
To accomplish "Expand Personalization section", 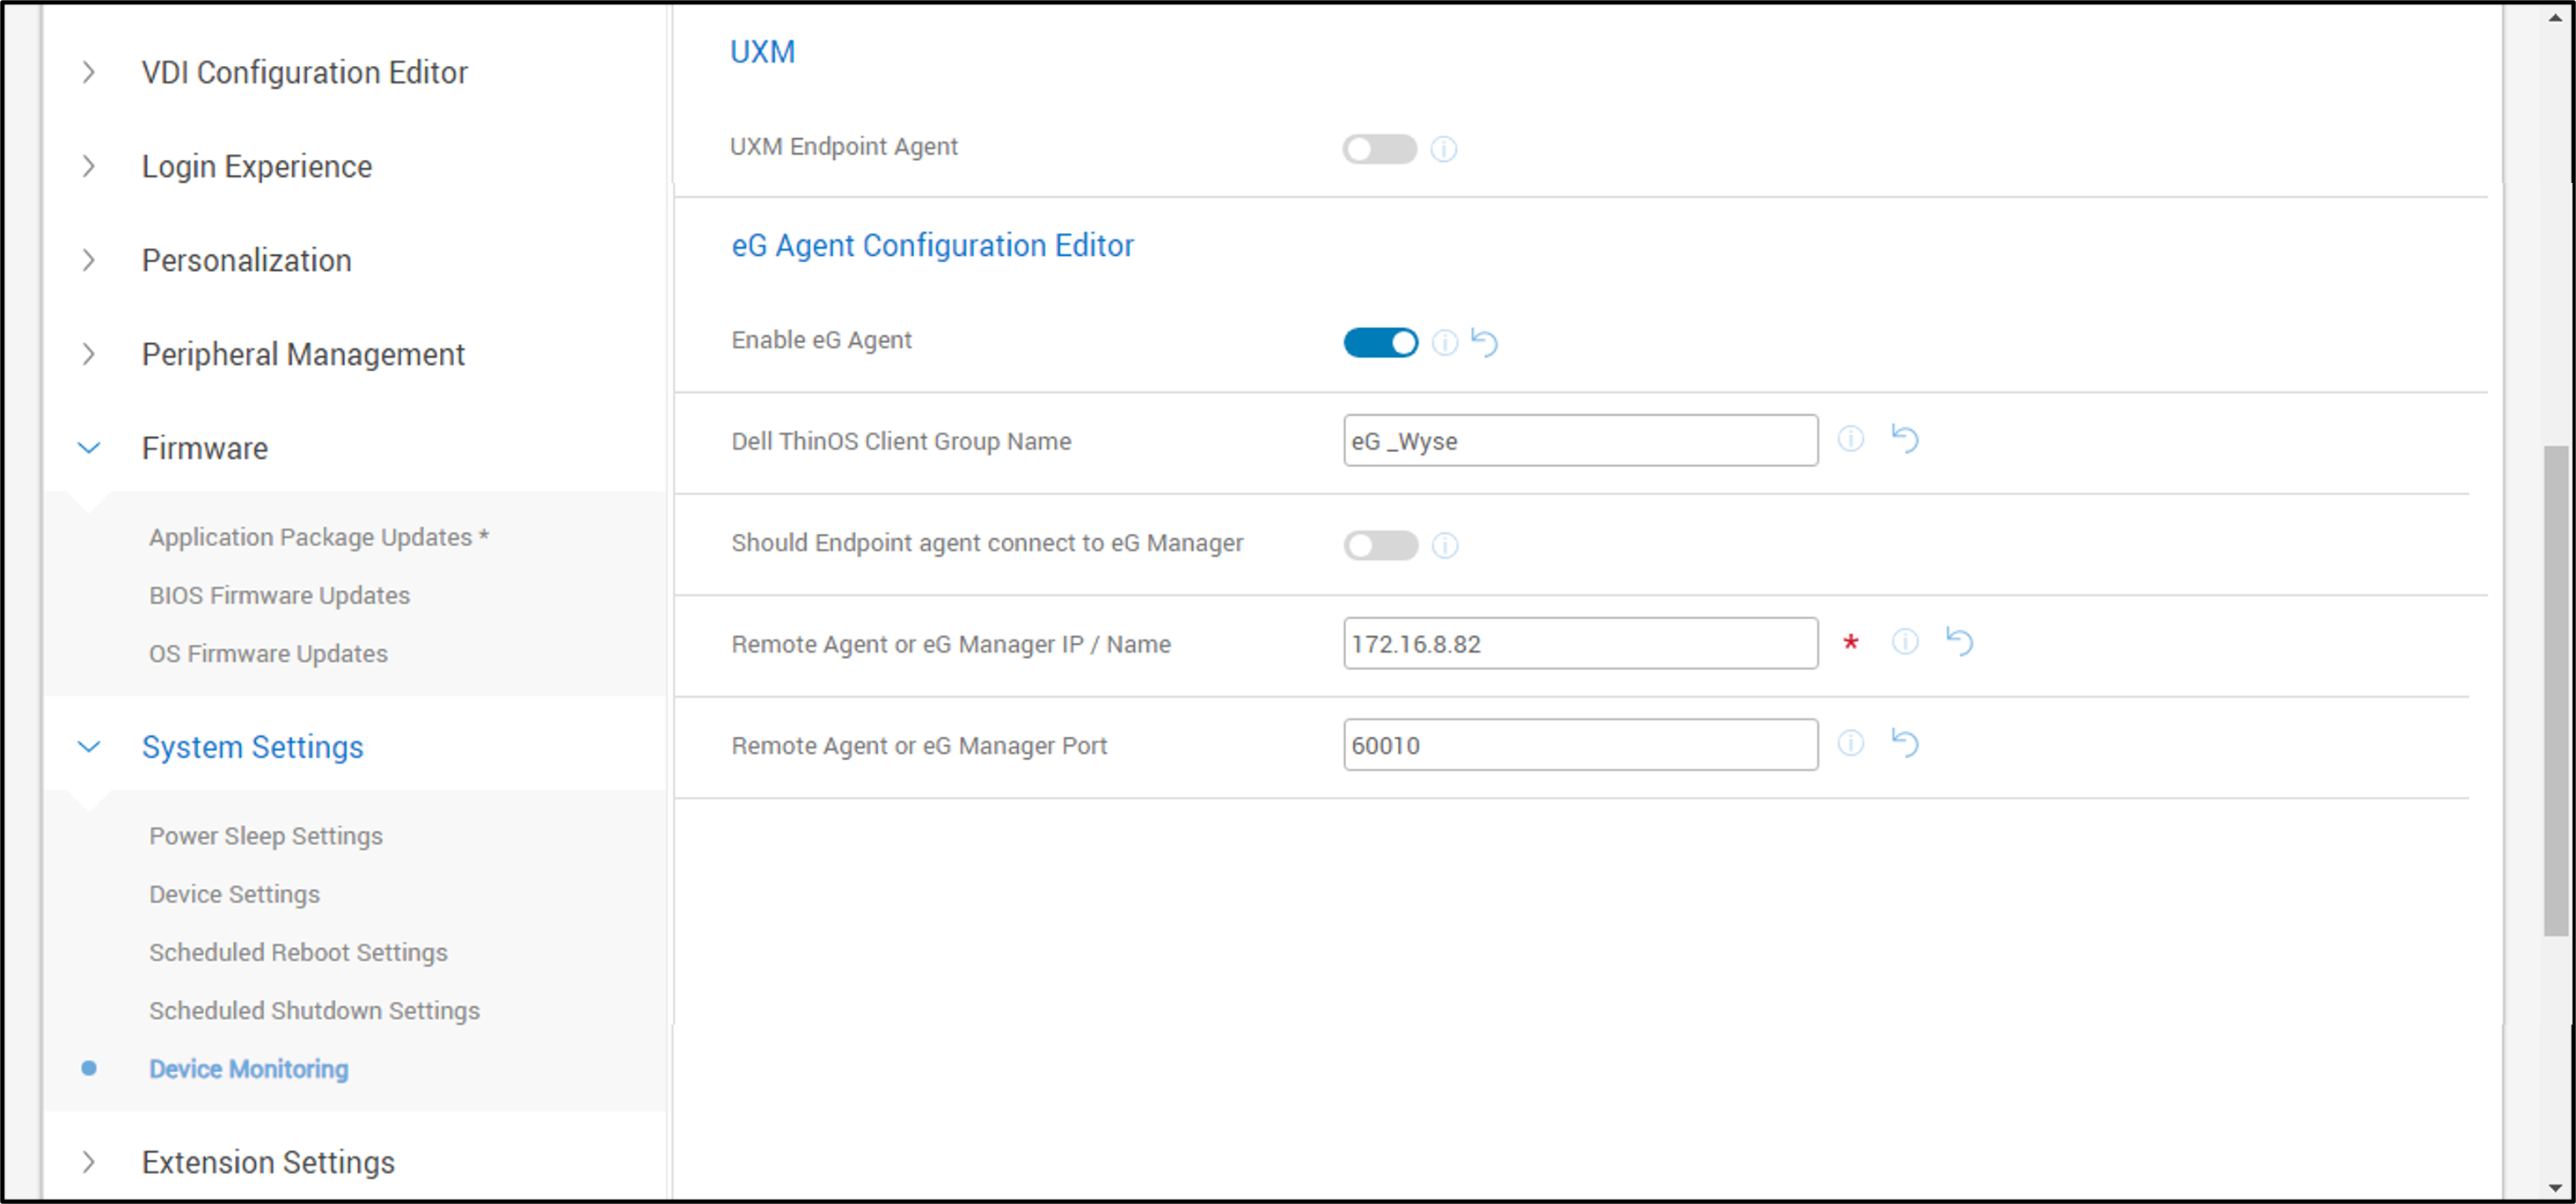I will coord(88,260).
